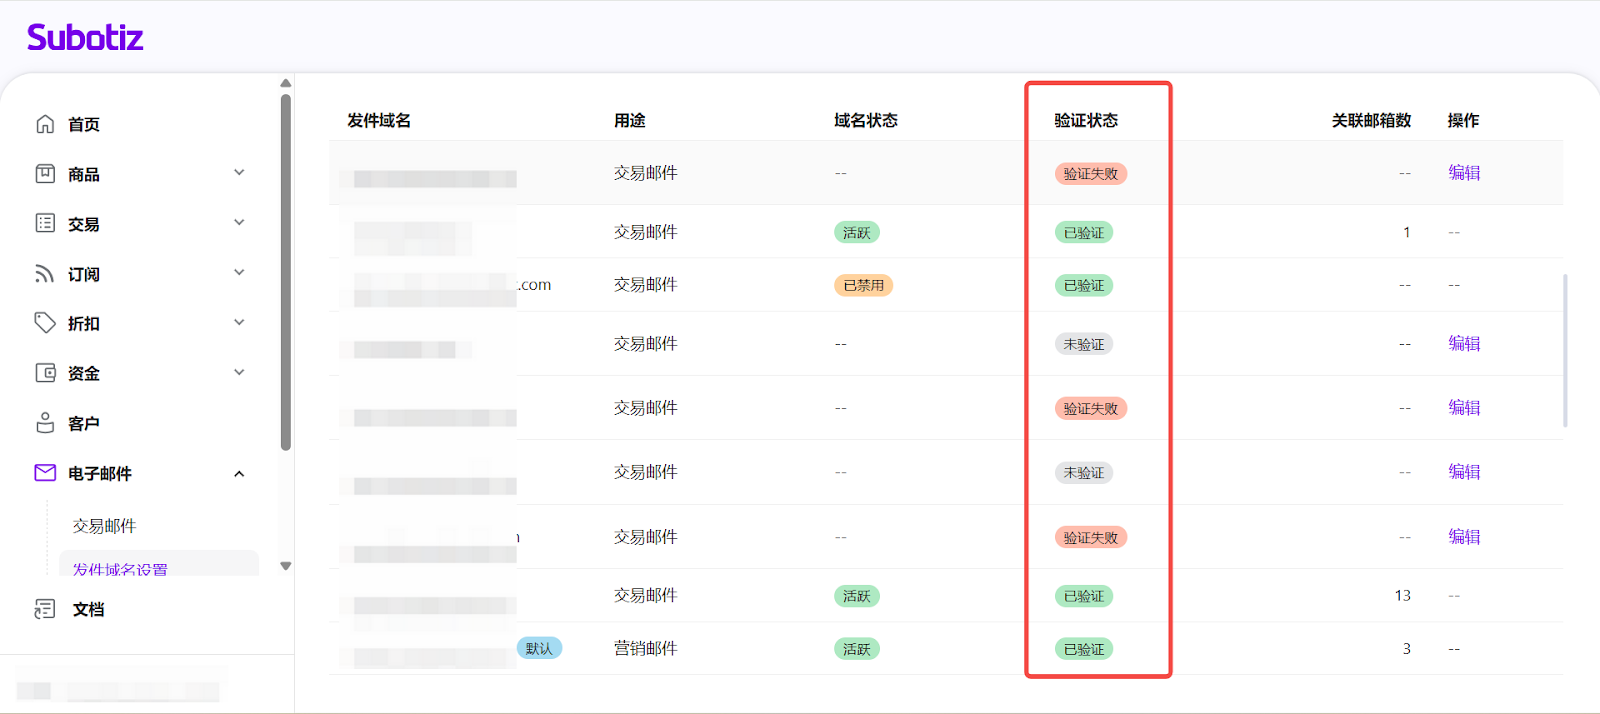This screenshot has height=714, width=1600.
Task: Open the 交易邮件 submenu item
Action: click(104, 526)
